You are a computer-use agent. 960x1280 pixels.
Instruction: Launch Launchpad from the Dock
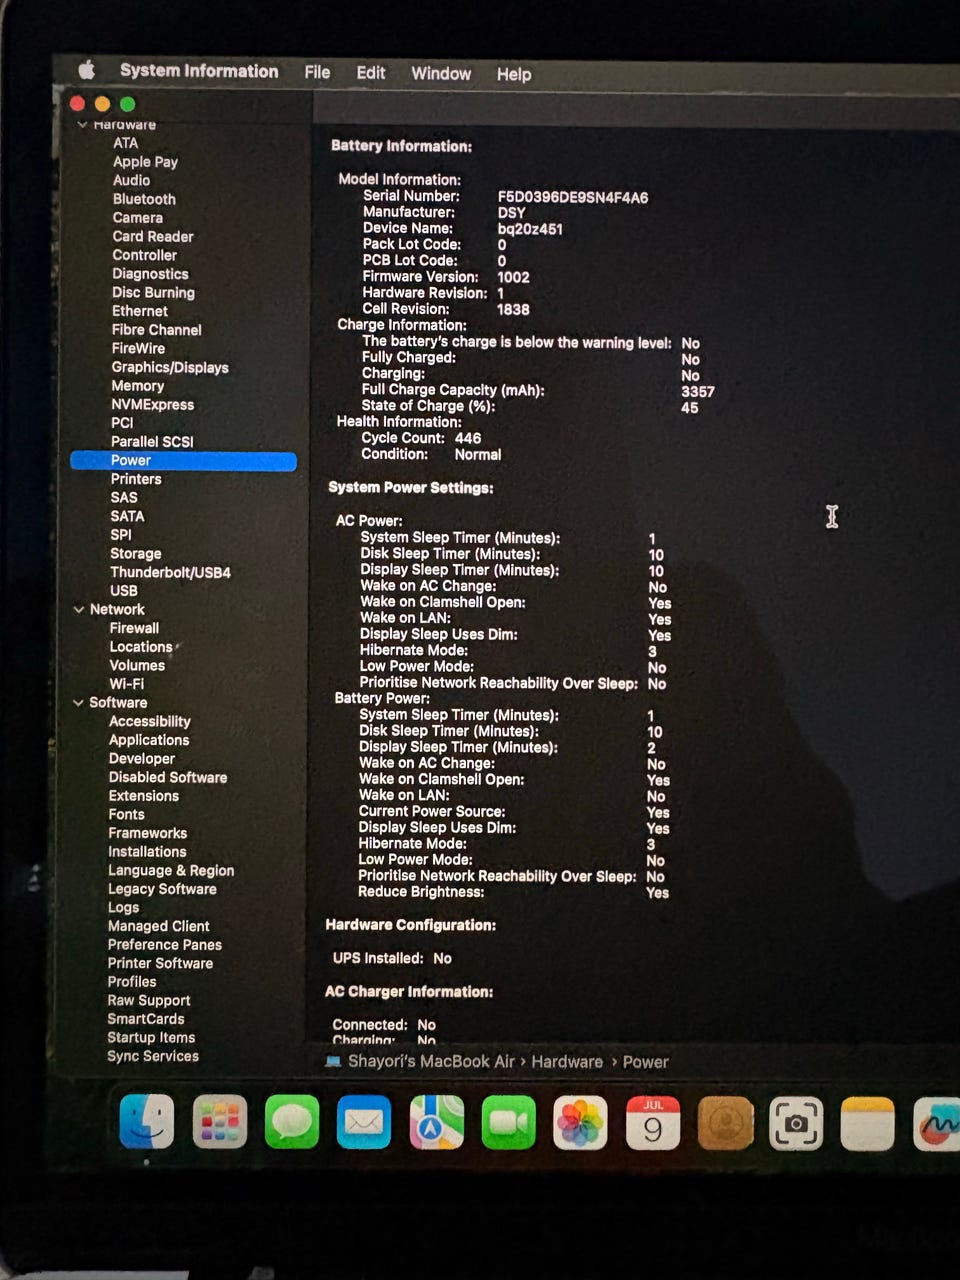click(x=219, y=1121)
